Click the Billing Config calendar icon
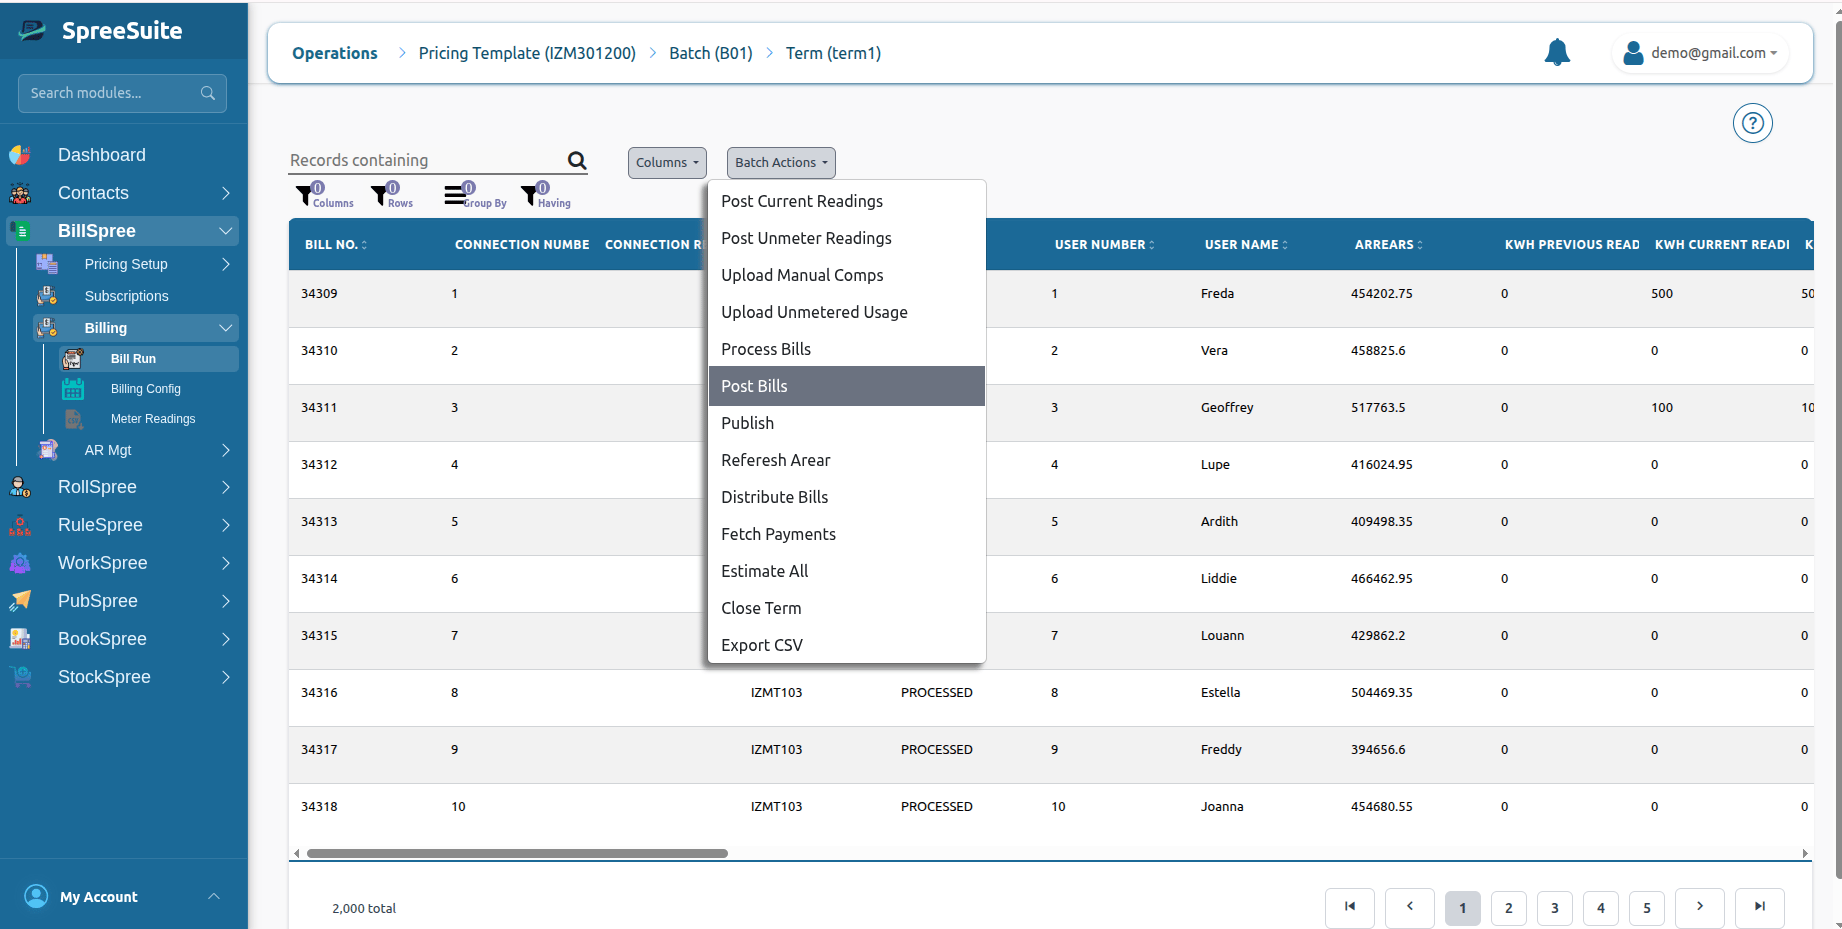 (73, 389)
